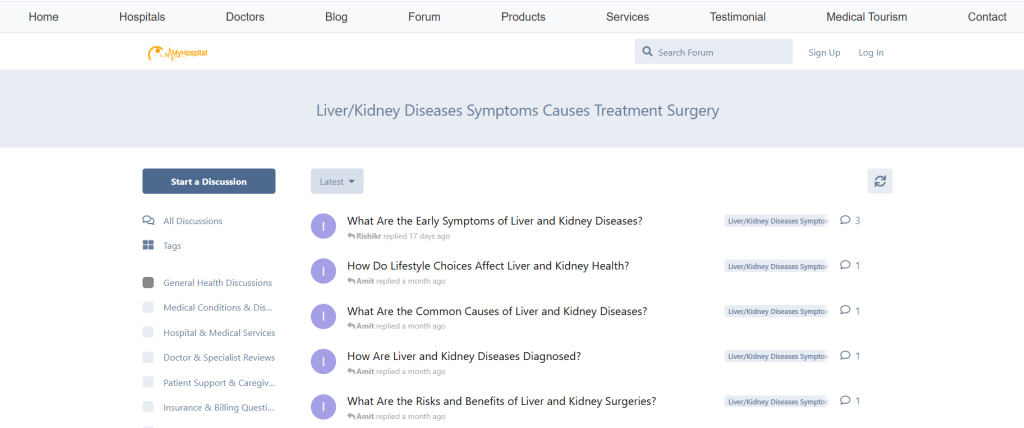Click the refresh discussions icon button
The width and height of the screenshot is (1024, 428).
[880, 181]
